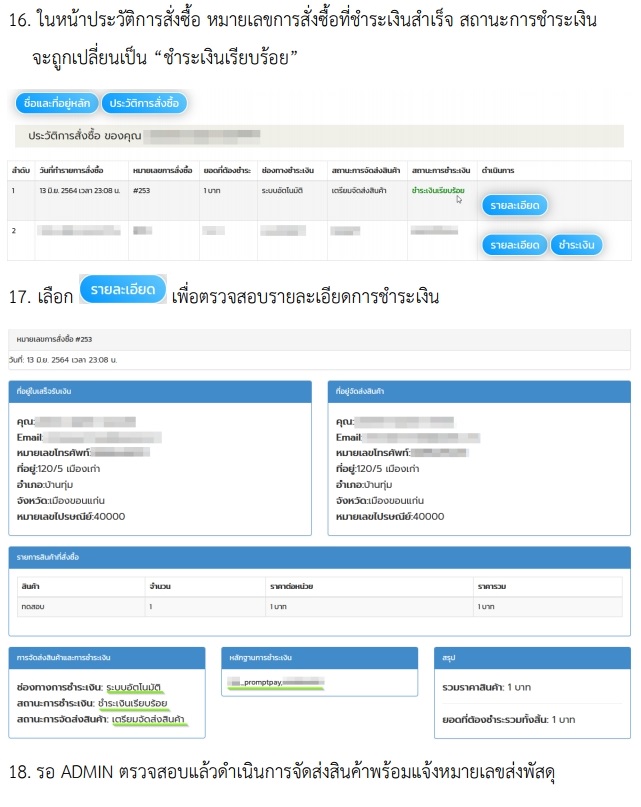Click the green ชำระเงินเรียบร้อย status in table

point(437,190)
